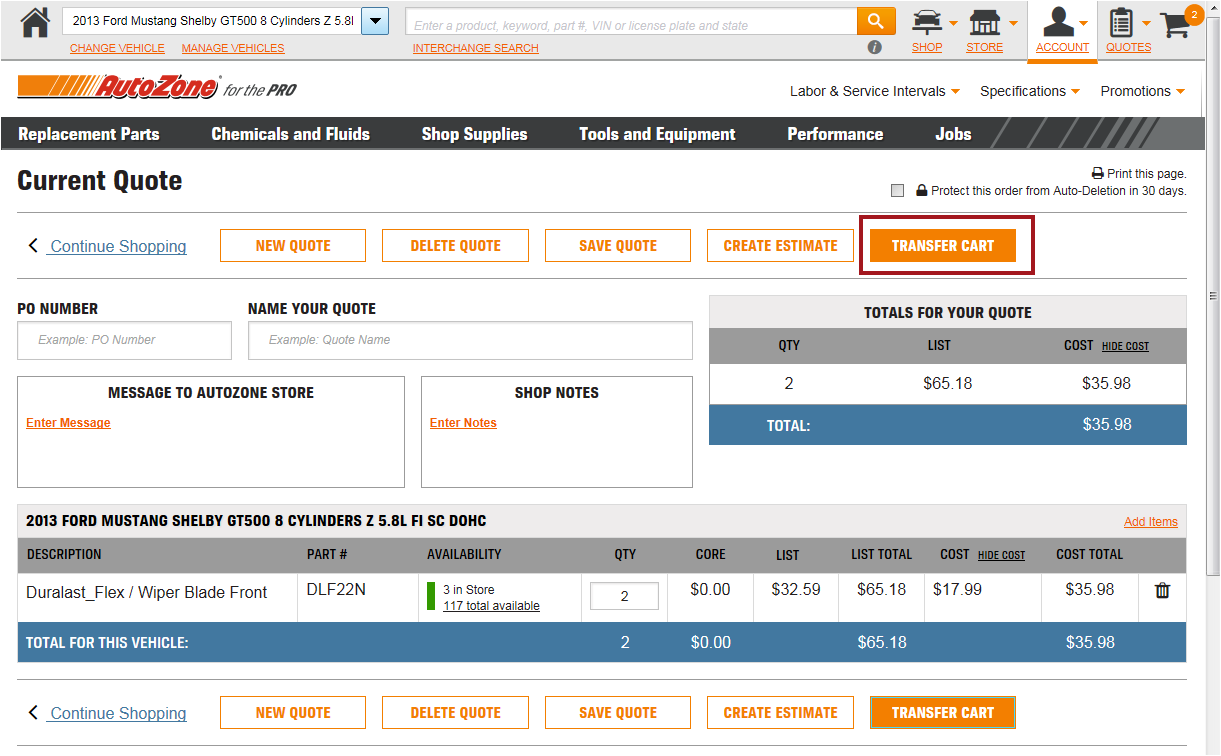This screenshot has height=756, width=1221.
Task: Click the PO Number input field
Action: point(124,340)
